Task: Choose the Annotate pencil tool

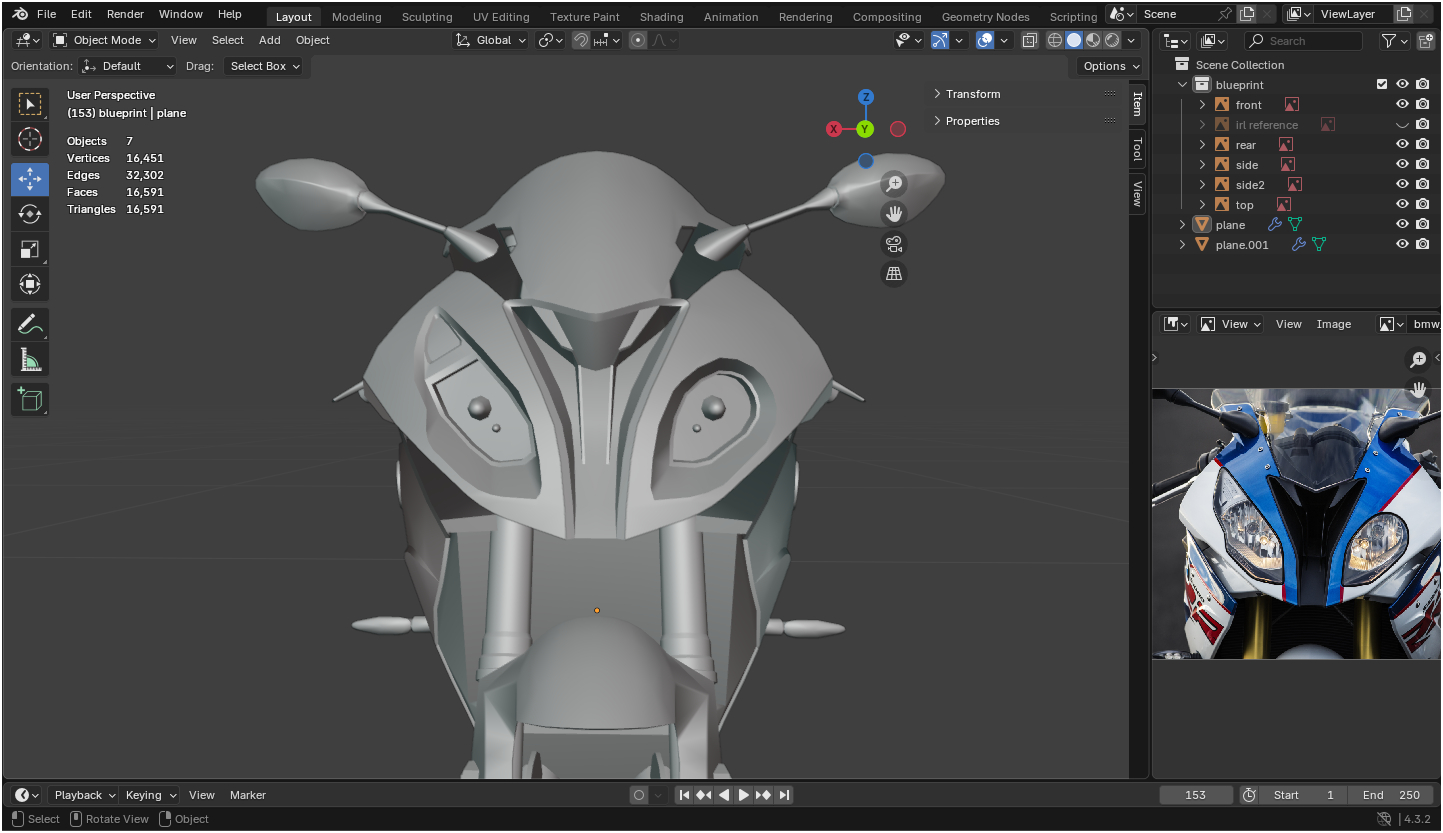Action: tap(30, 324)
